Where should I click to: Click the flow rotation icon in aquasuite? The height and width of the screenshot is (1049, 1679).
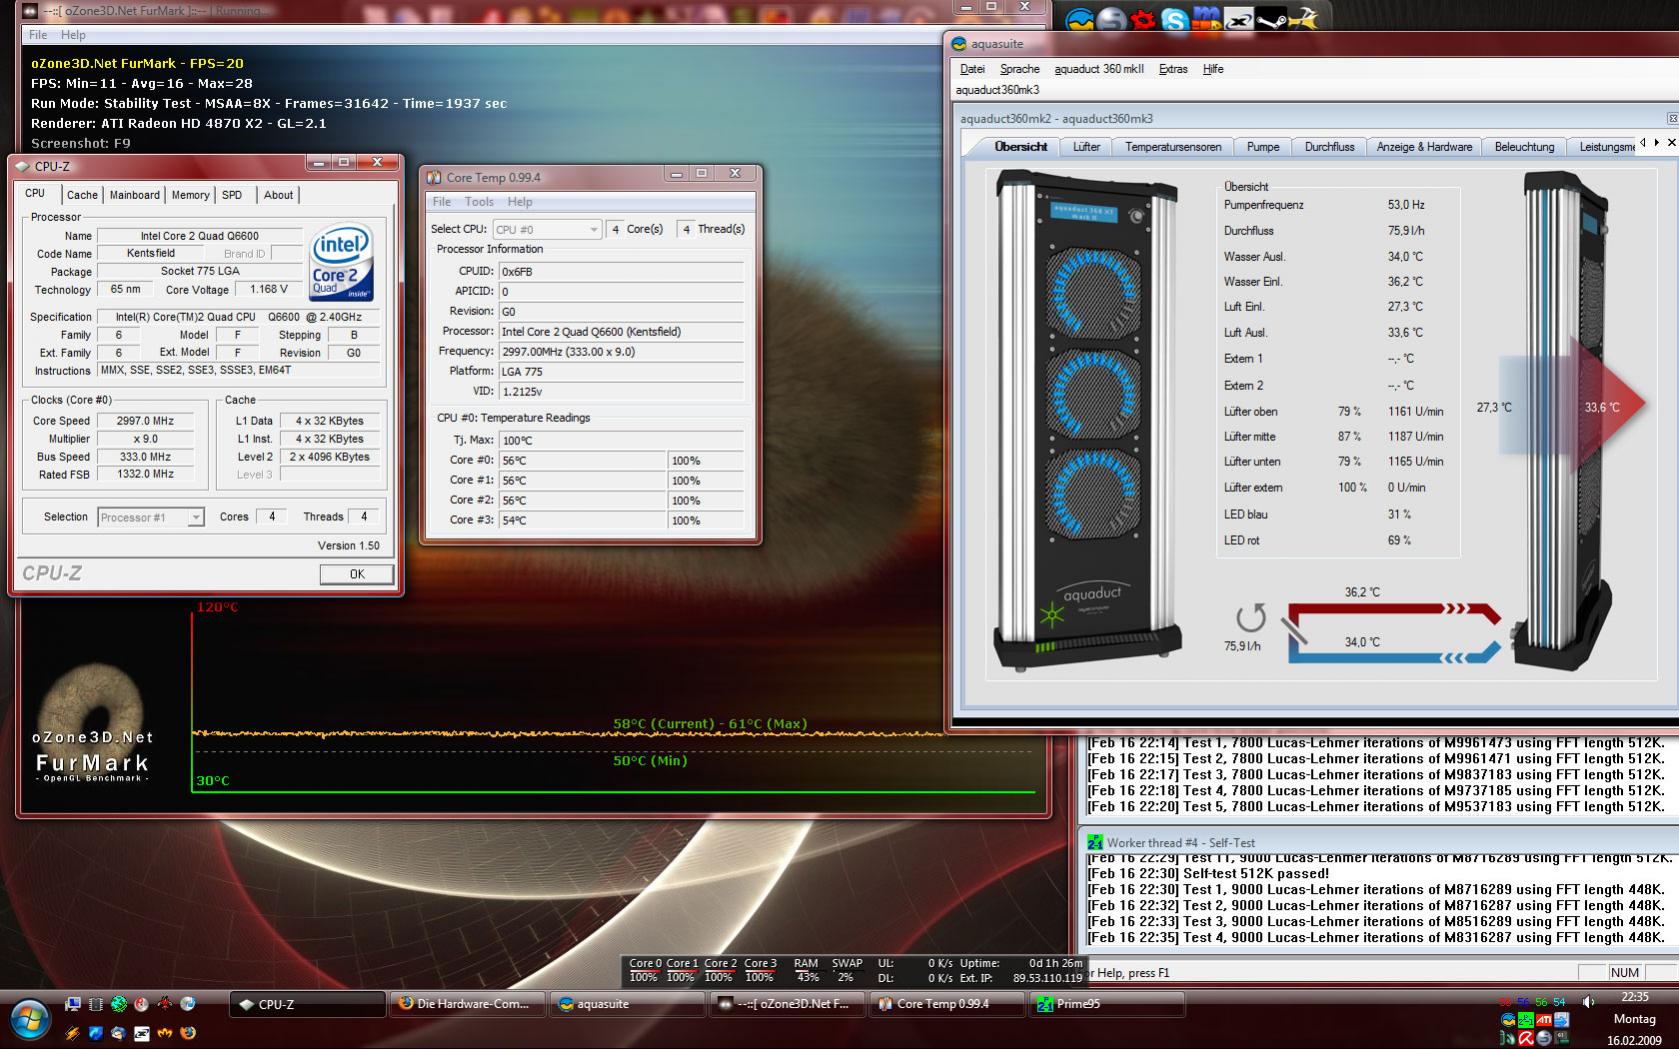[1250, 617]
